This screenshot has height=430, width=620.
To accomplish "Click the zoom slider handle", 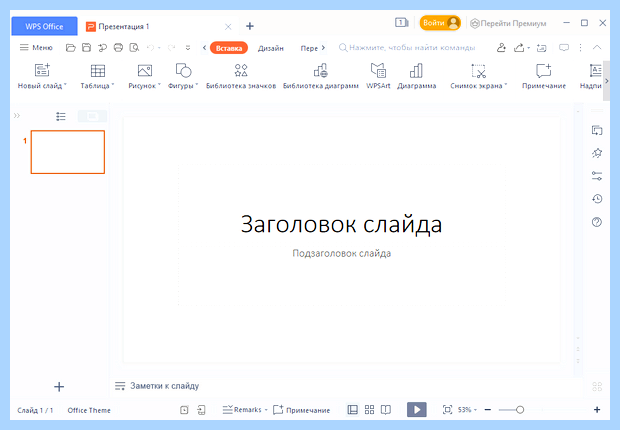I will [520, 410].
